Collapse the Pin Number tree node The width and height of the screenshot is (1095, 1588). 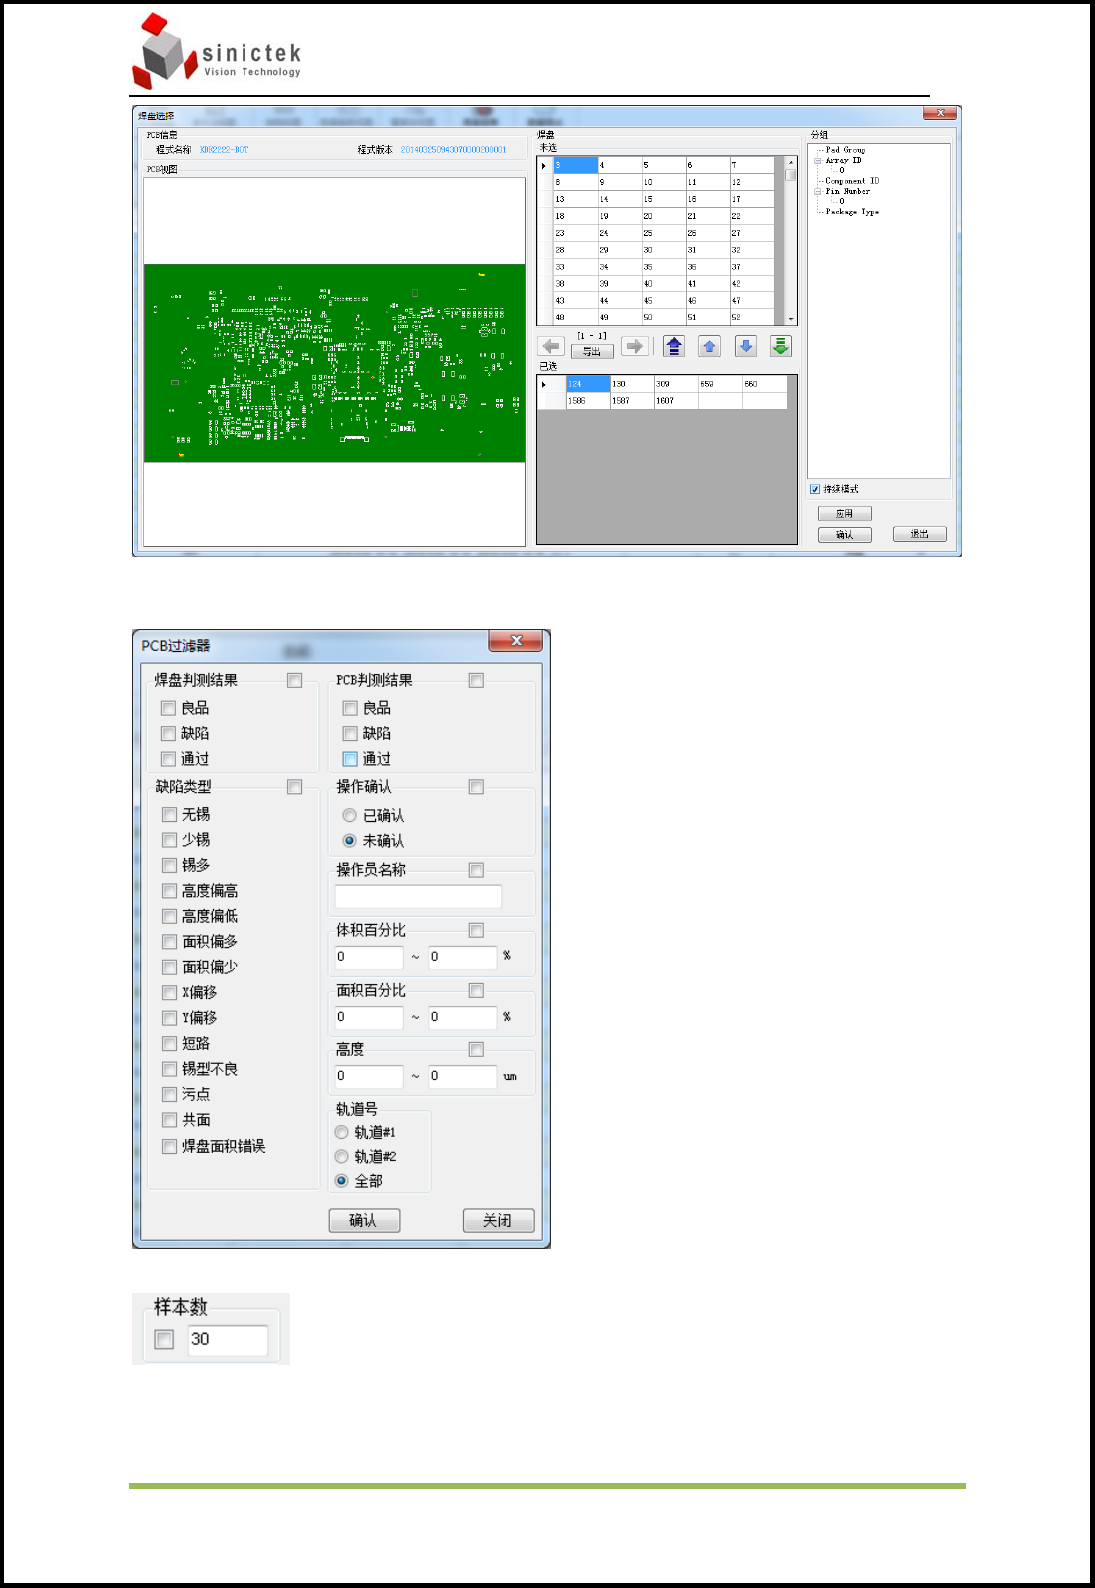(x=817, y=191)
